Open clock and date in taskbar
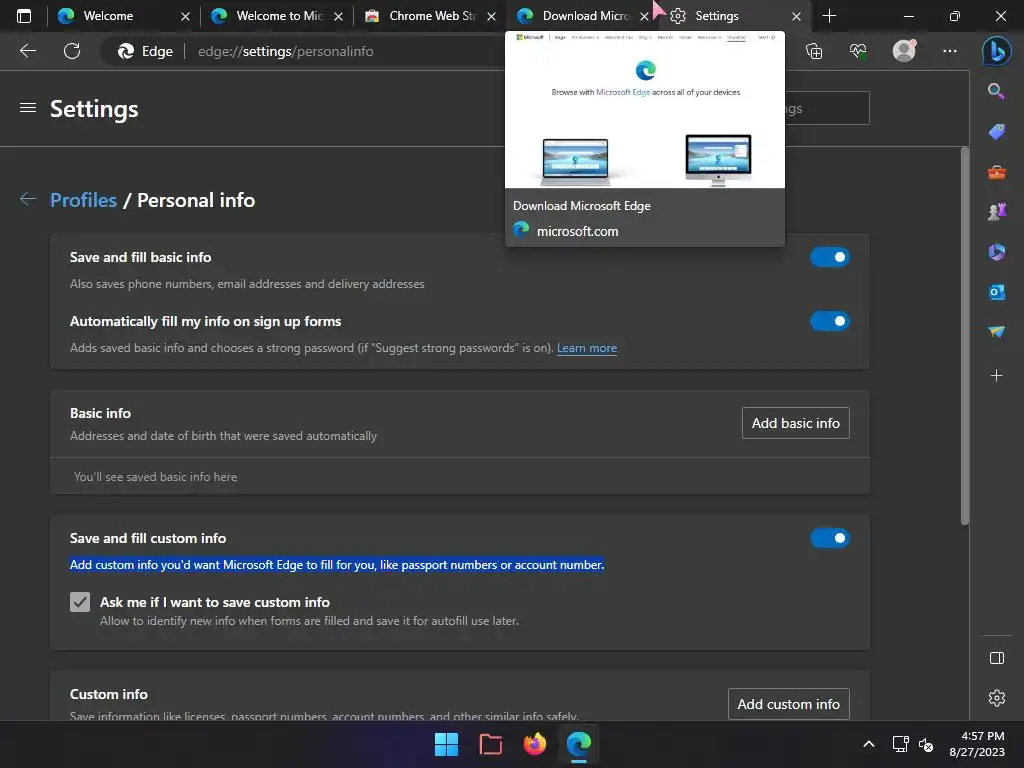This screenshot has width=1024, height=768. [x=977, y=744]
